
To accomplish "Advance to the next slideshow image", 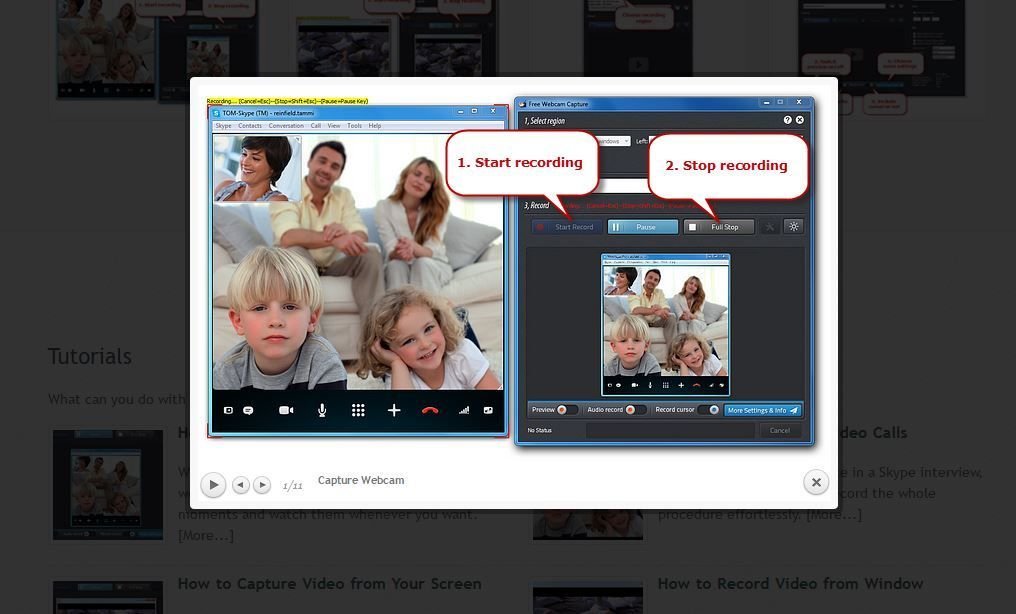I will pos(262,485).
